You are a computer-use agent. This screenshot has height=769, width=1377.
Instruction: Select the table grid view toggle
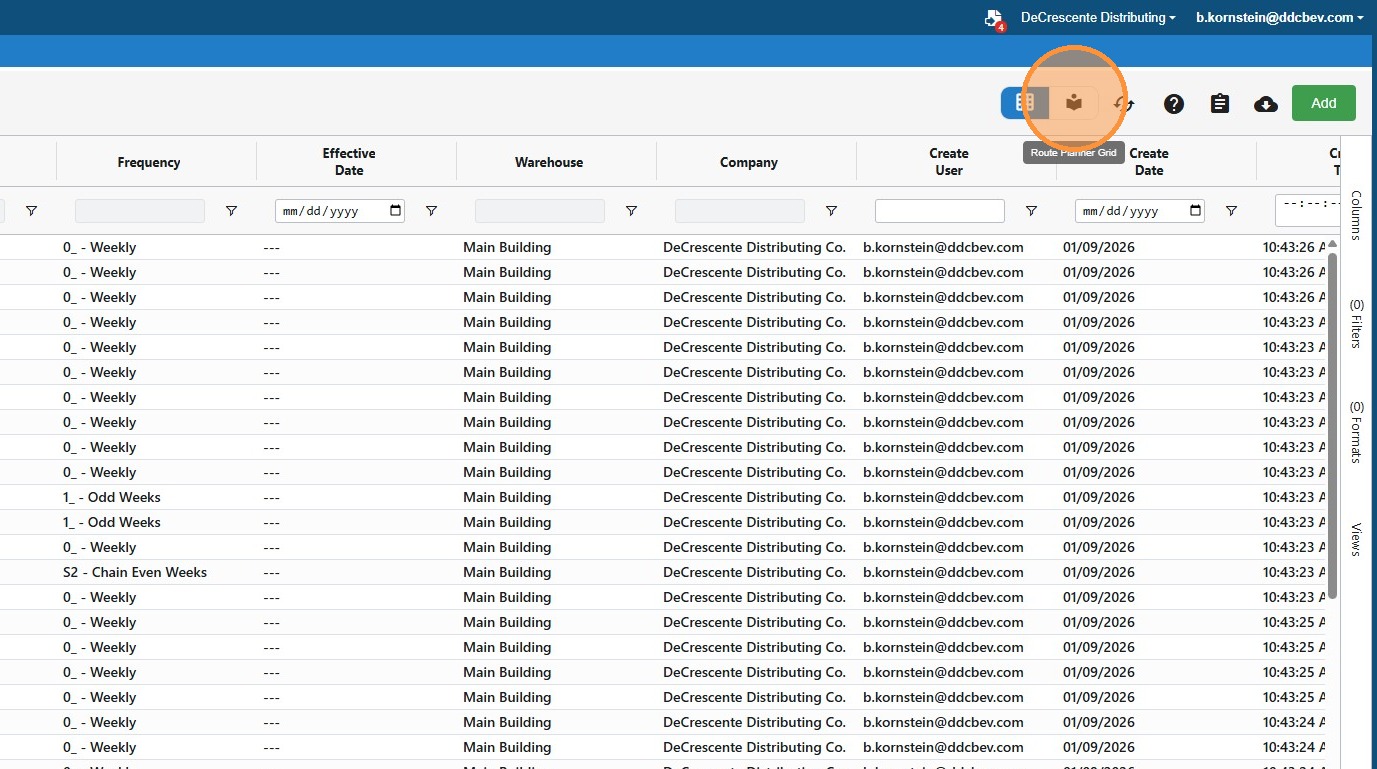click(1025, 103)
